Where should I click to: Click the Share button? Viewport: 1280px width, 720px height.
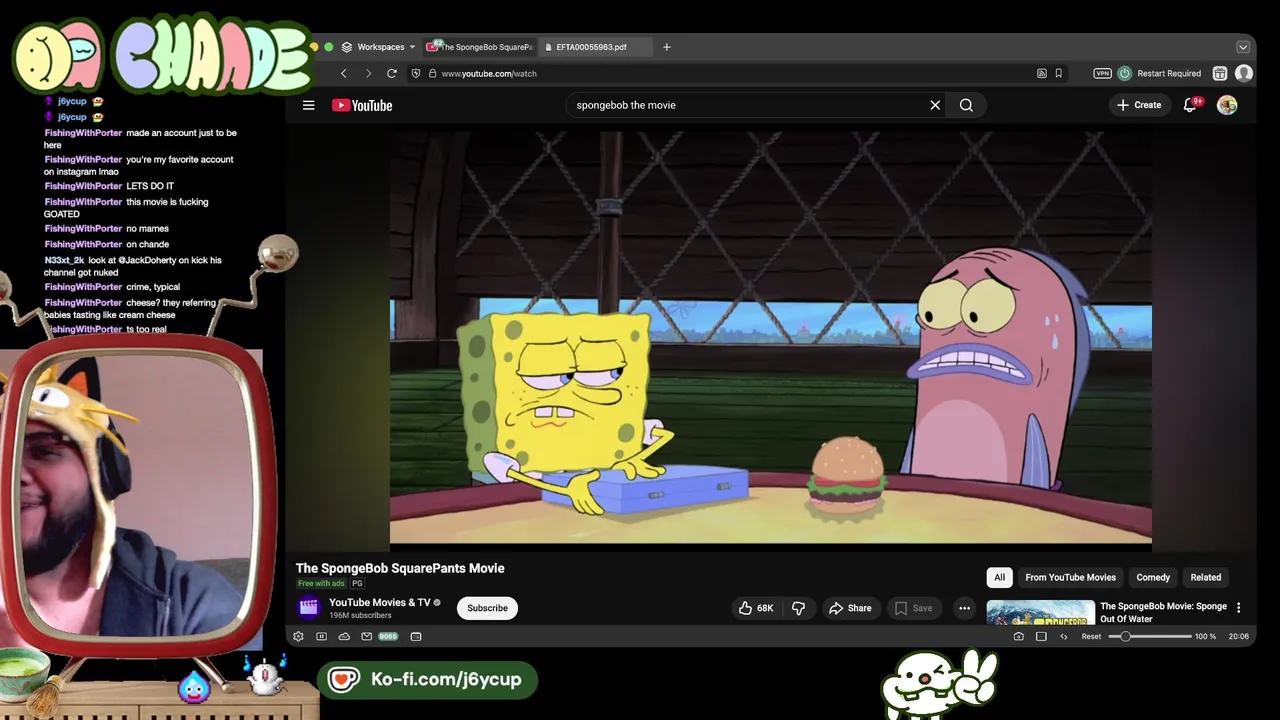[850, 608]
